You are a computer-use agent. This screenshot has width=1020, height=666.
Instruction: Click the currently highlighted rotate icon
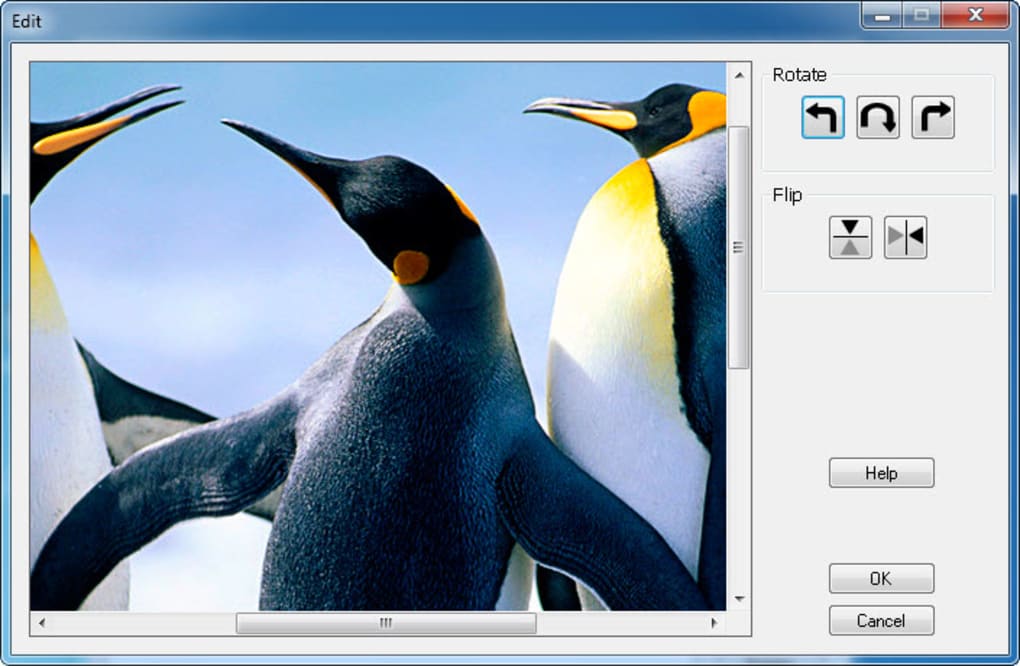point(821,117)
